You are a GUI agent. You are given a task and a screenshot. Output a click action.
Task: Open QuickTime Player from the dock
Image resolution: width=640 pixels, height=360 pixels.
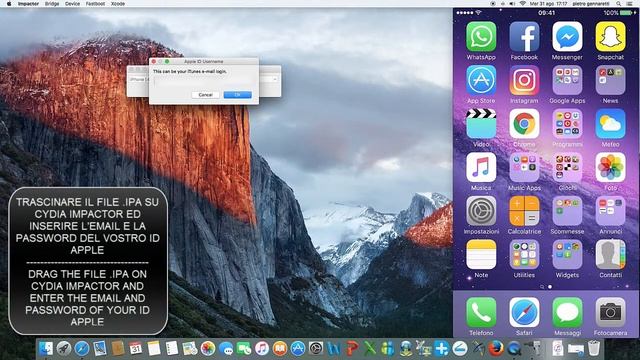(x=514, y=349)
